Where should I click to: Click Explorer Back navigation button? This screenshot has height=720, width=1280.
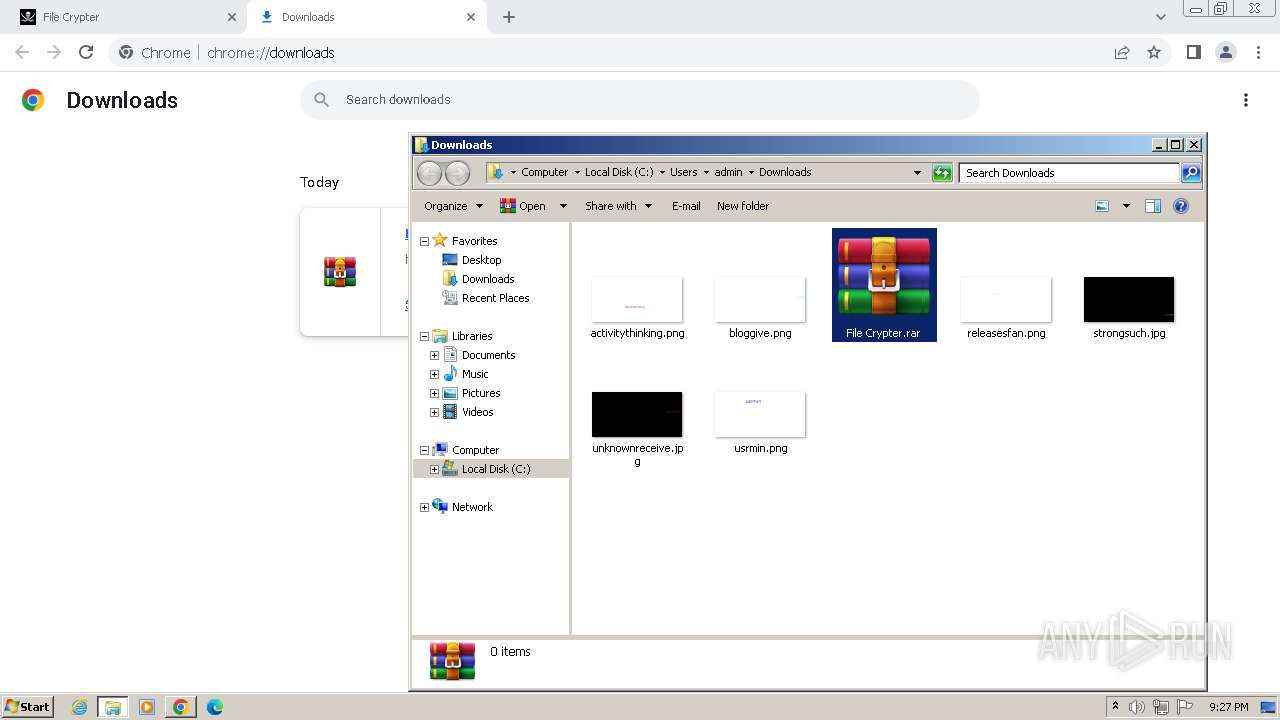tap(429, 173)
